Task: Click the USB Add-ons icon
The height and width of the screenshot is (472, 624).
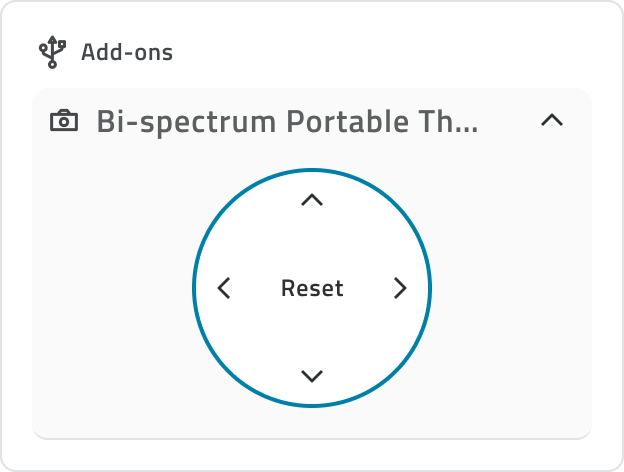Action: [x=52, y=52]
